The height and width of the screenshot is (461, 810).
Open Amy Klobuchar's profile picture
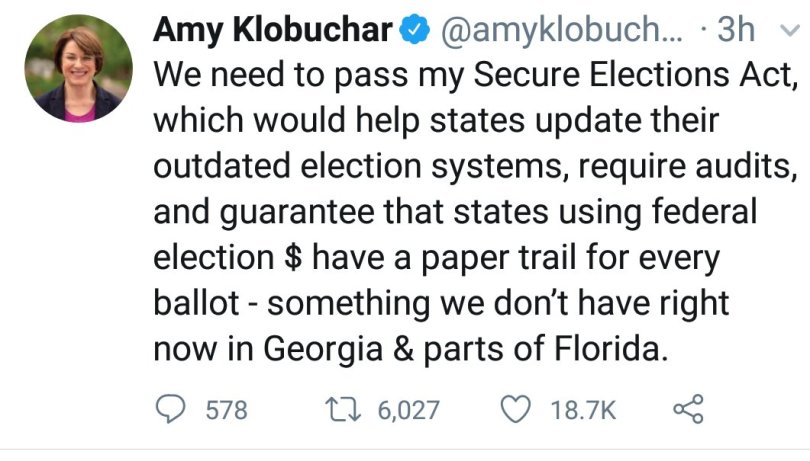point(78,68)
